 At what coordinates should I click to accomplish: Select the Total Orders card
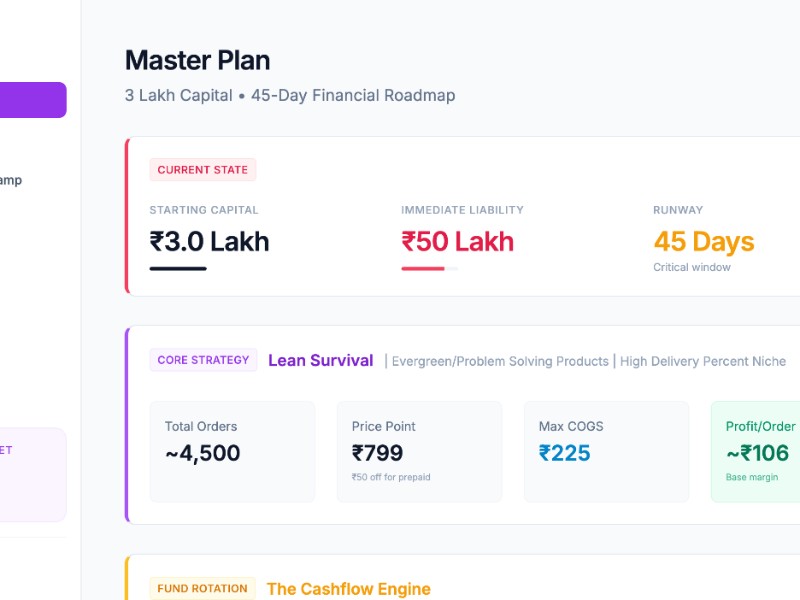point(232,452)
